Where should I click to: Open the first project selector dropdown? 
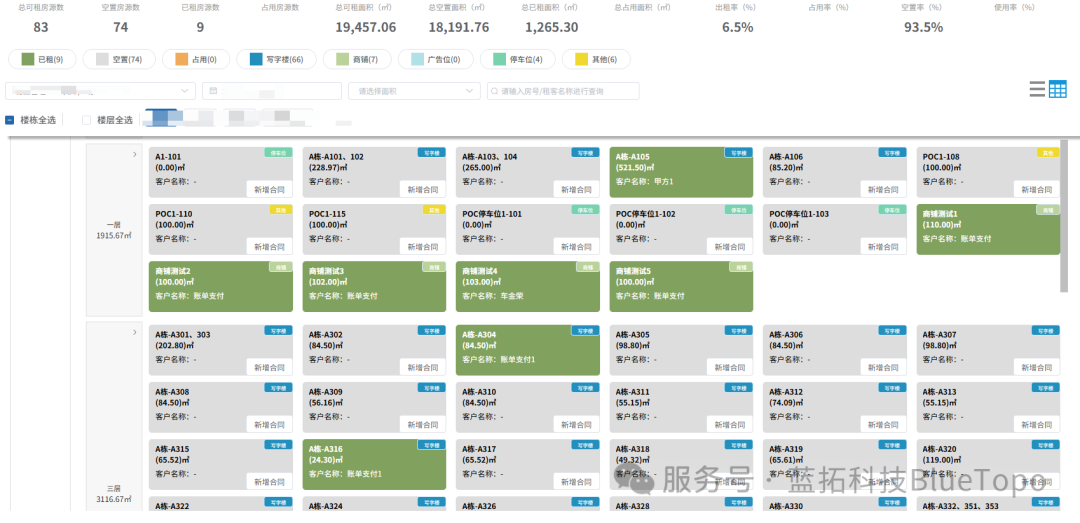tap(100, 91)
